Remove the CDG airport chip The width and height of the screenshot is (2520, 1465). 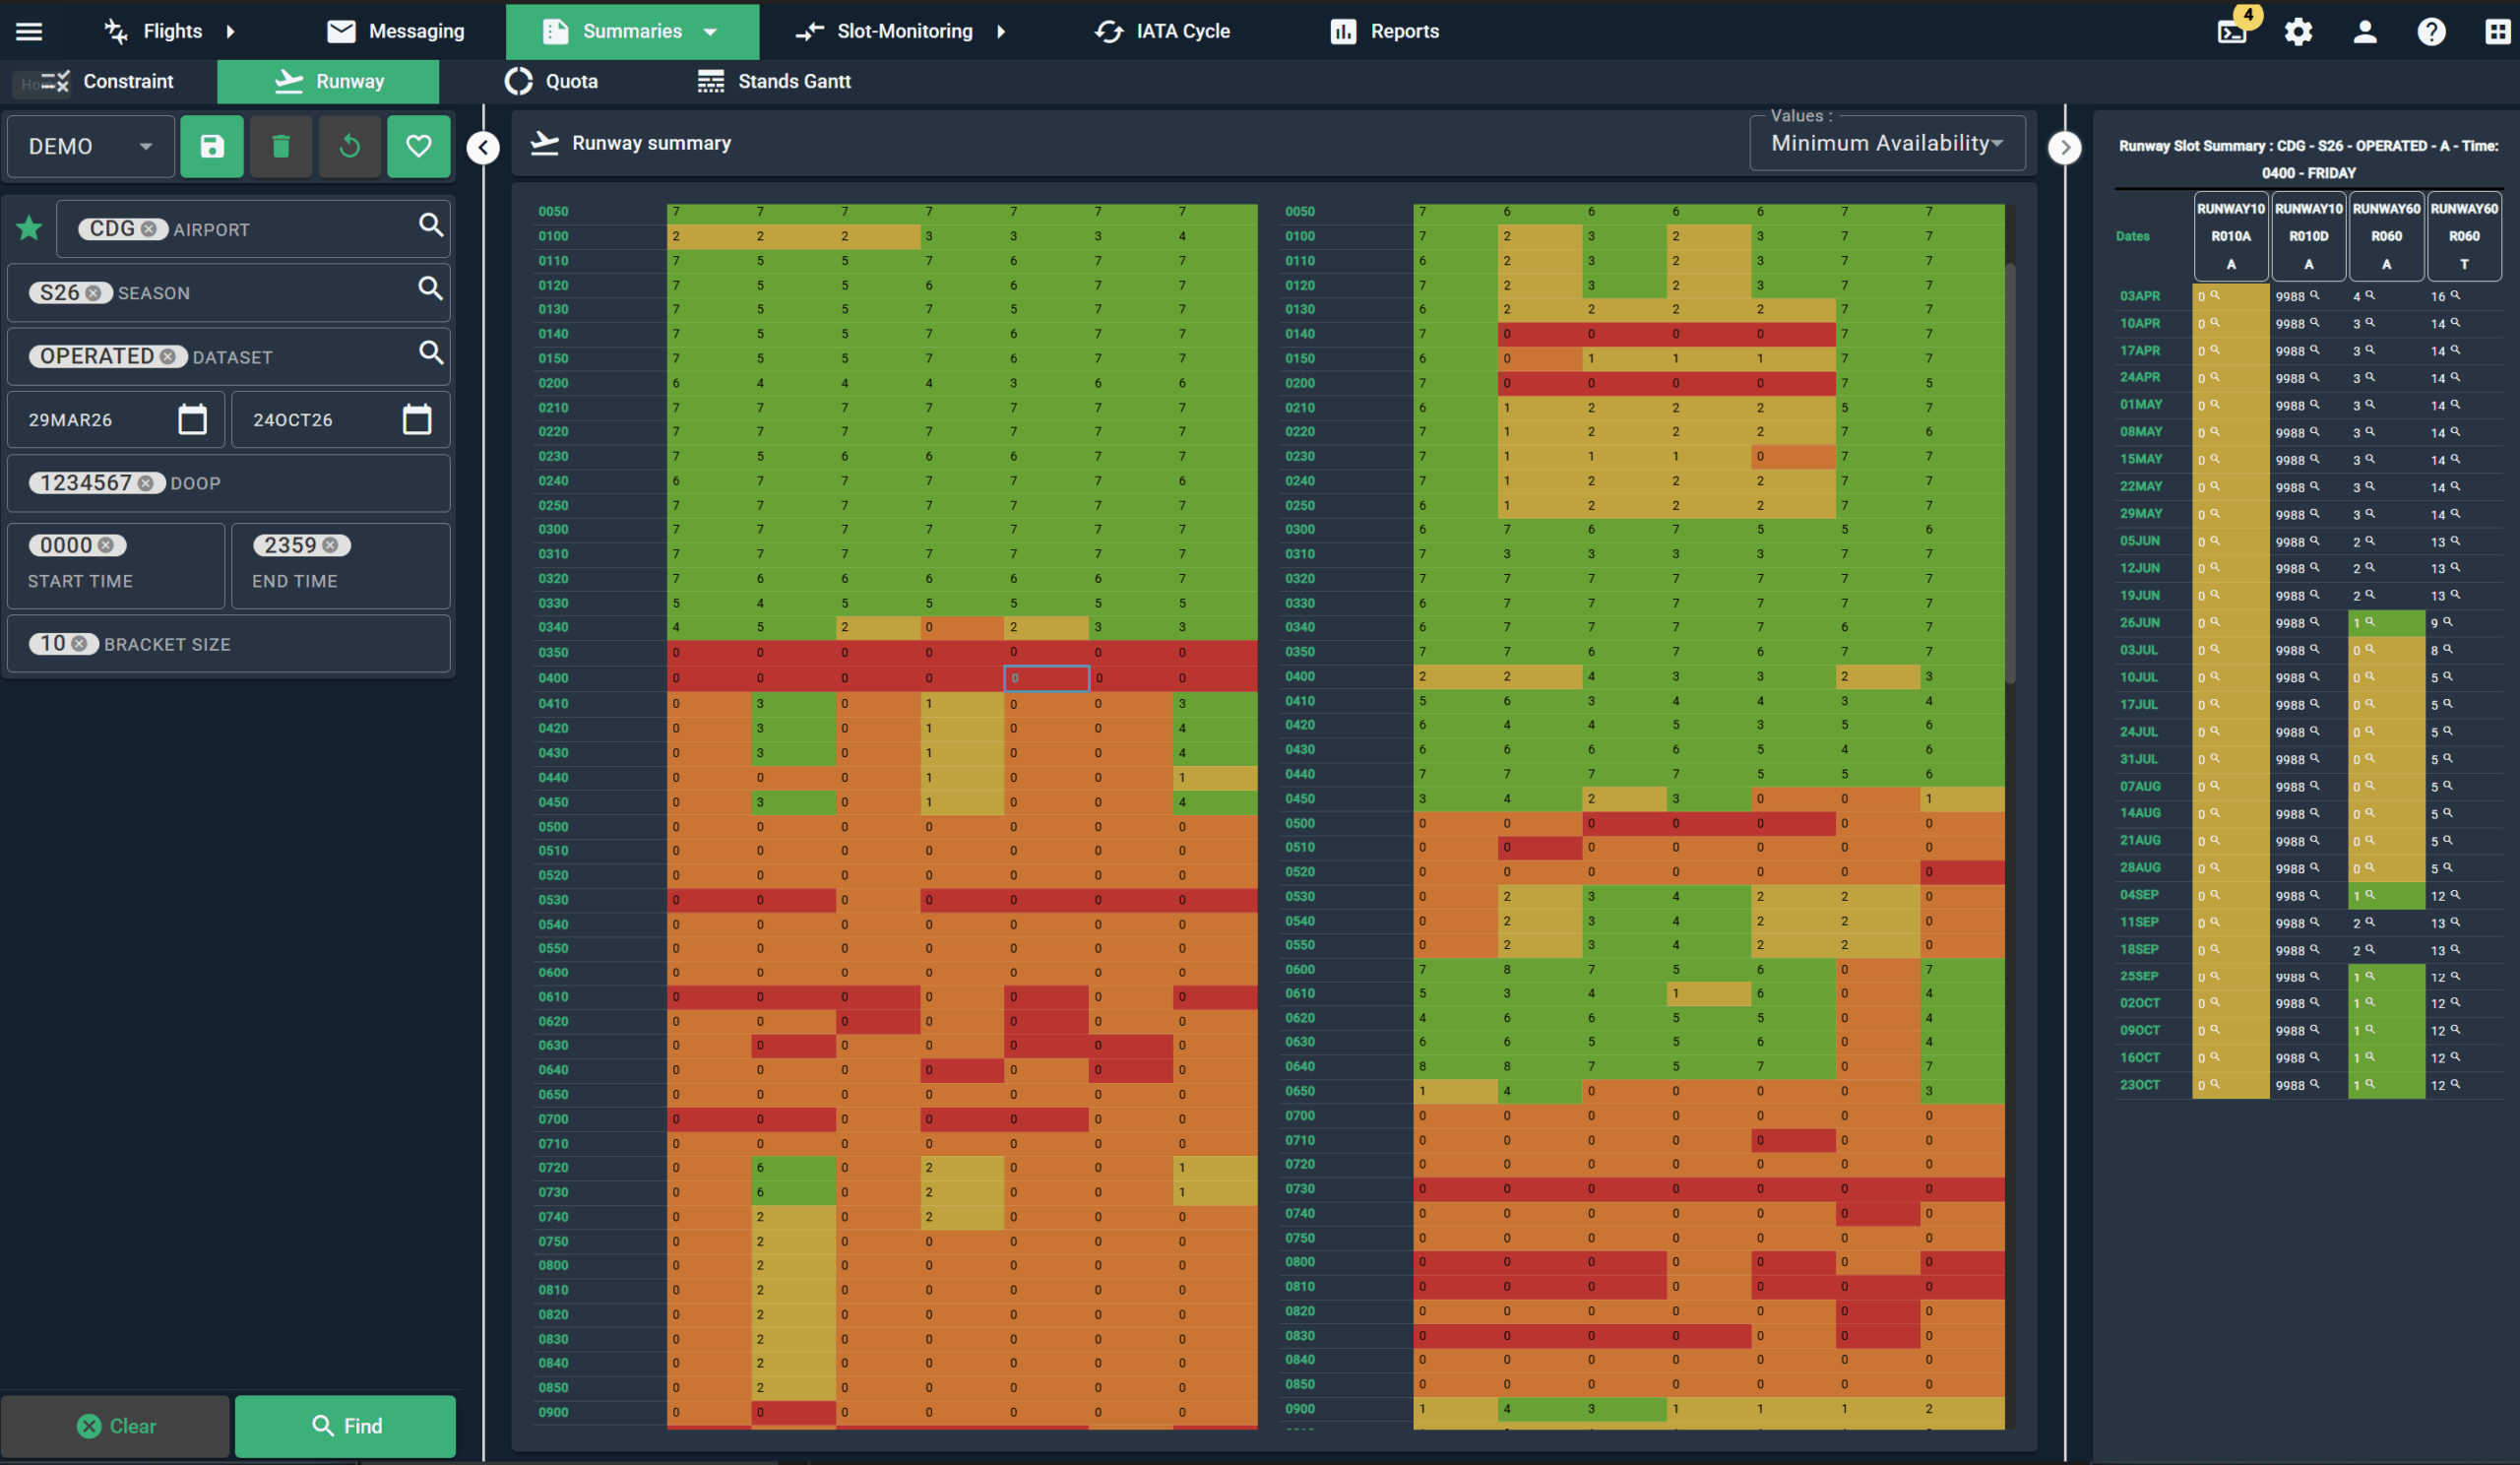[x=149, y=229]
